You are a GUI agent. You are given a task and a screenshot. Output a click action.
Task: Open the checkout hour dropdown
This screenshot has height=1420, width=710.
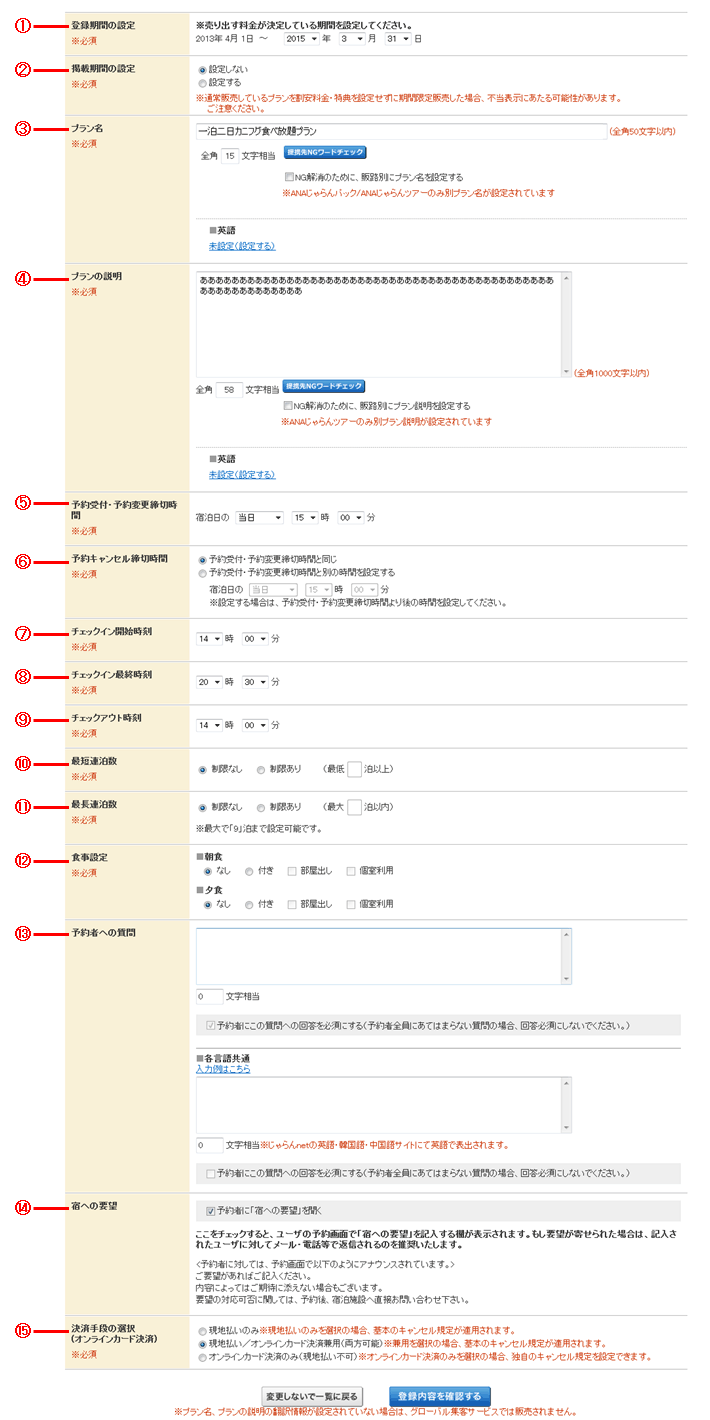210,725
